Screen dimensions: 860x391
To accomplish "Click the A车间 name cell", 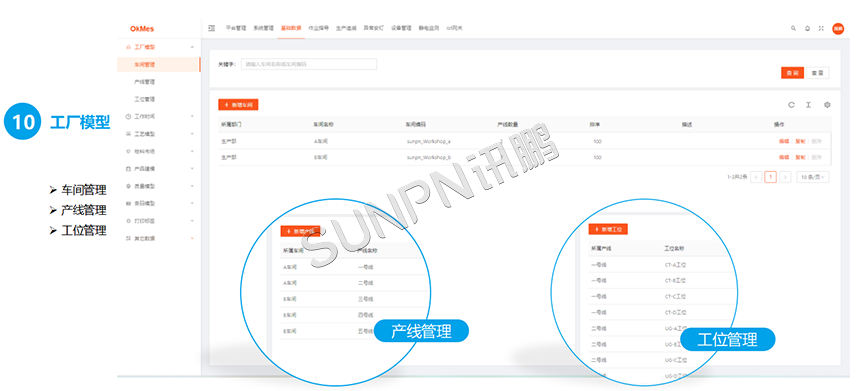I will tap(320, 141).
